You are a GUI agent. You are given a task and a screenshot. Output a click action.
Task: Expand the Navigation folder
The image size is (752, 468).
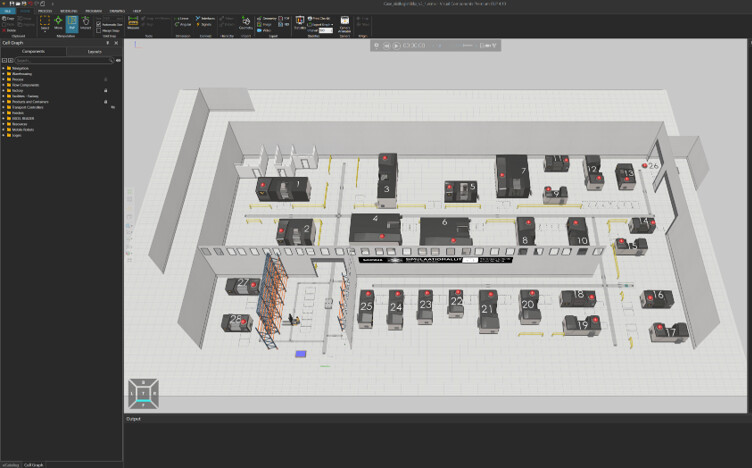(x=3, y=68)
